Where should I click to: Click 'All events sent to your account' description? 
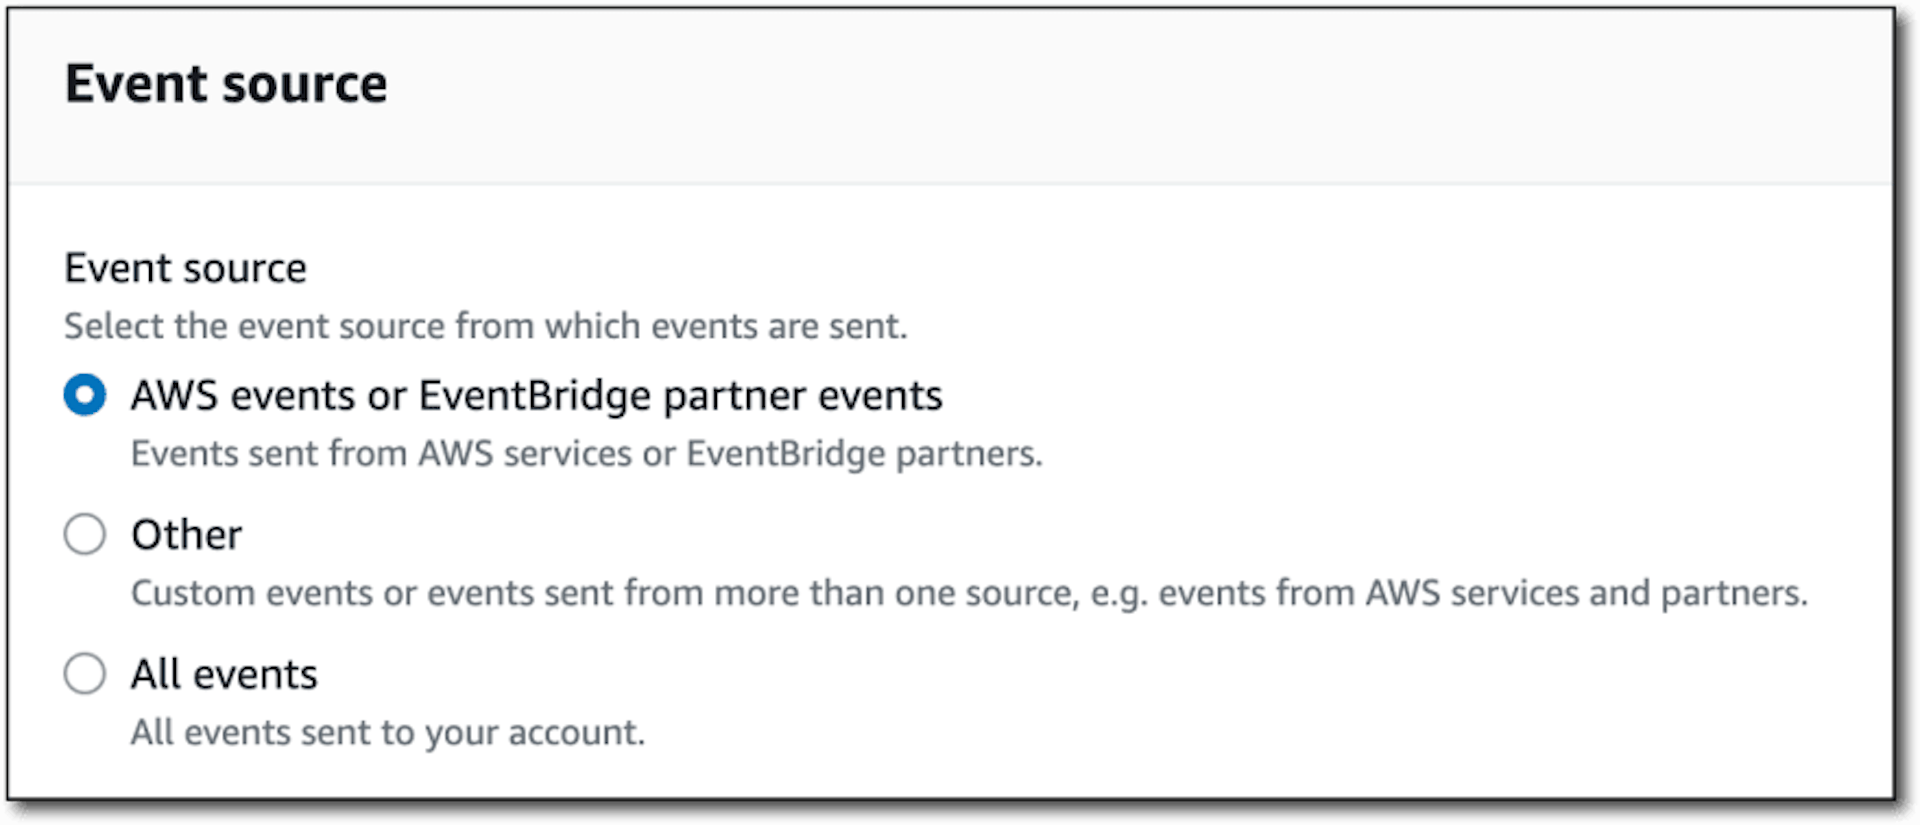point(388,732)
